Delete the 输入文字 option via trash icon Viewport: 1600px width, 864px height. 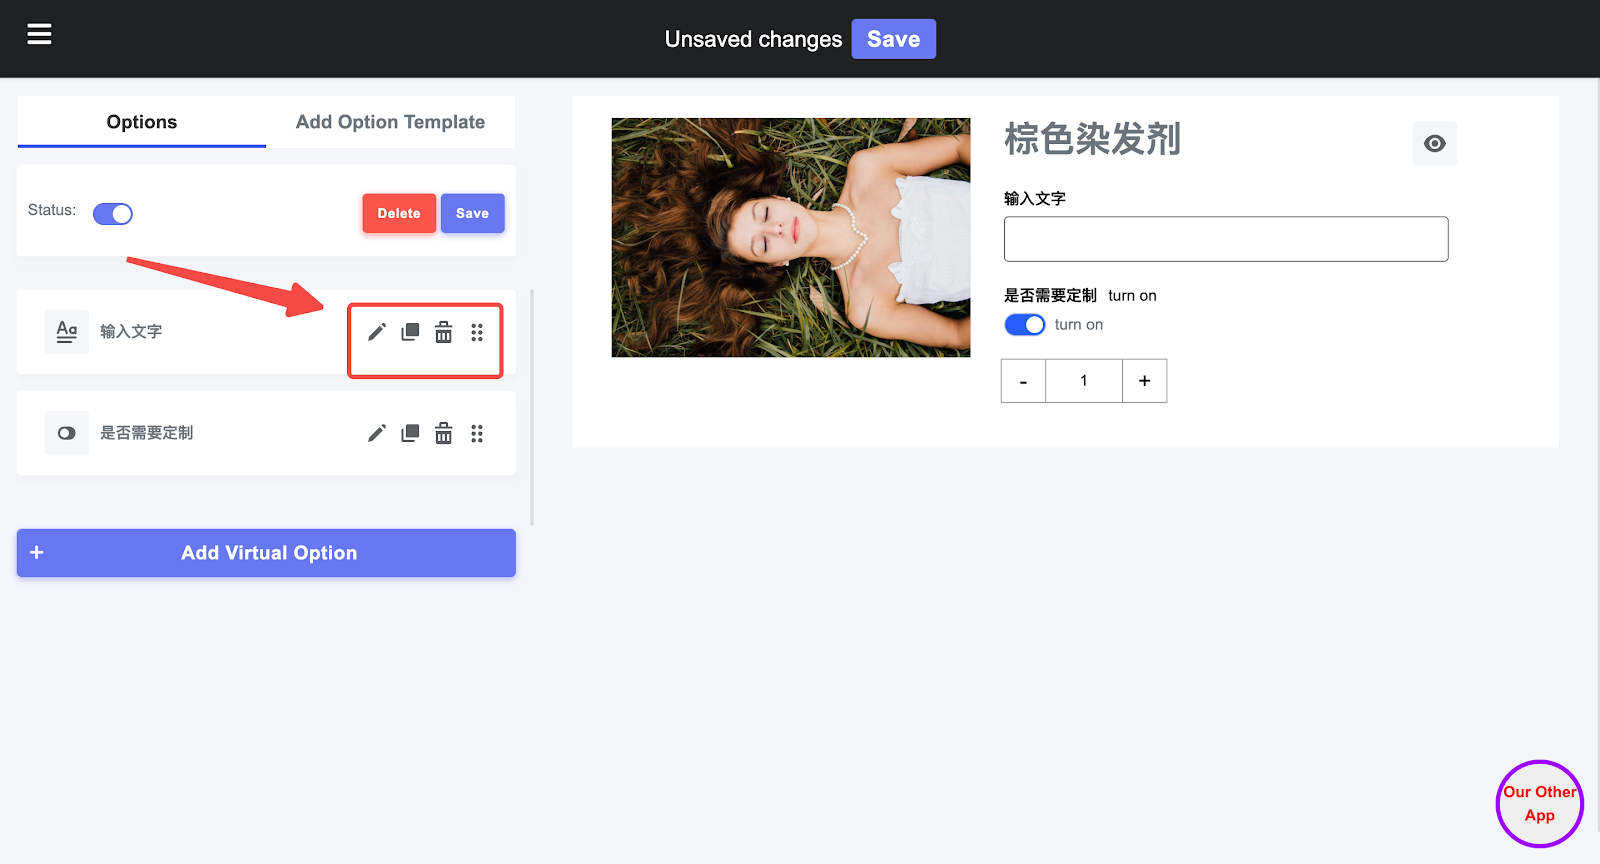pyautogui.click(x=443, y=332)
